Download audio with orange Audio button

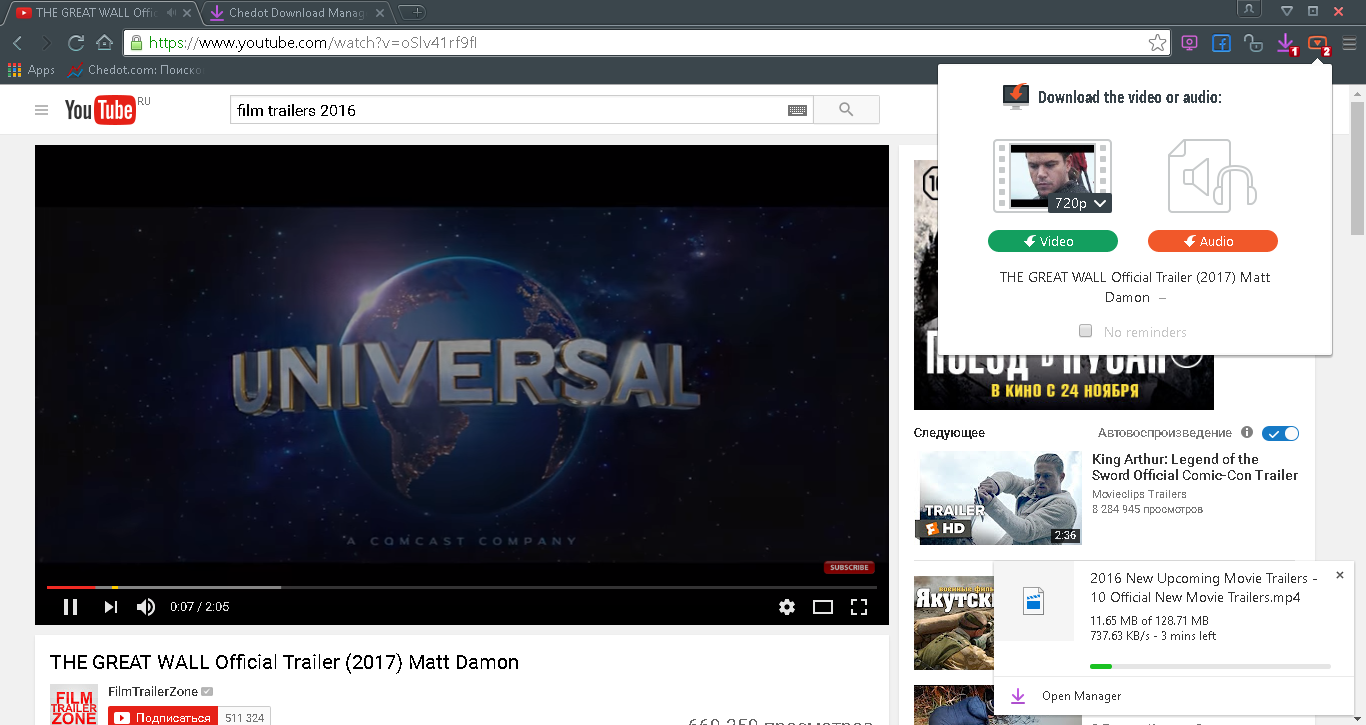click(1212, 241)
